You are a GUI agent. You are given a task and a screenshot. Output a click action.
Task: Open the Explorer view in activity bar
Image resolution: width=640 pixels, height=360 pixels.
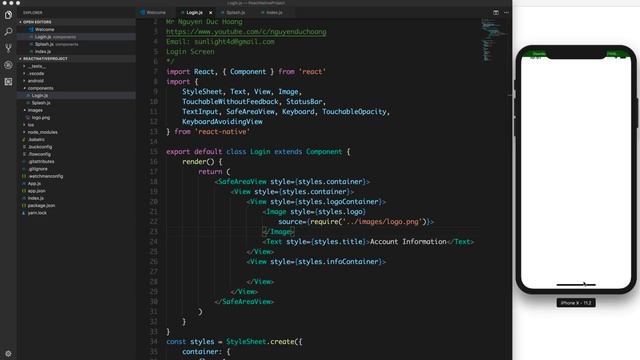coord(8,15)
